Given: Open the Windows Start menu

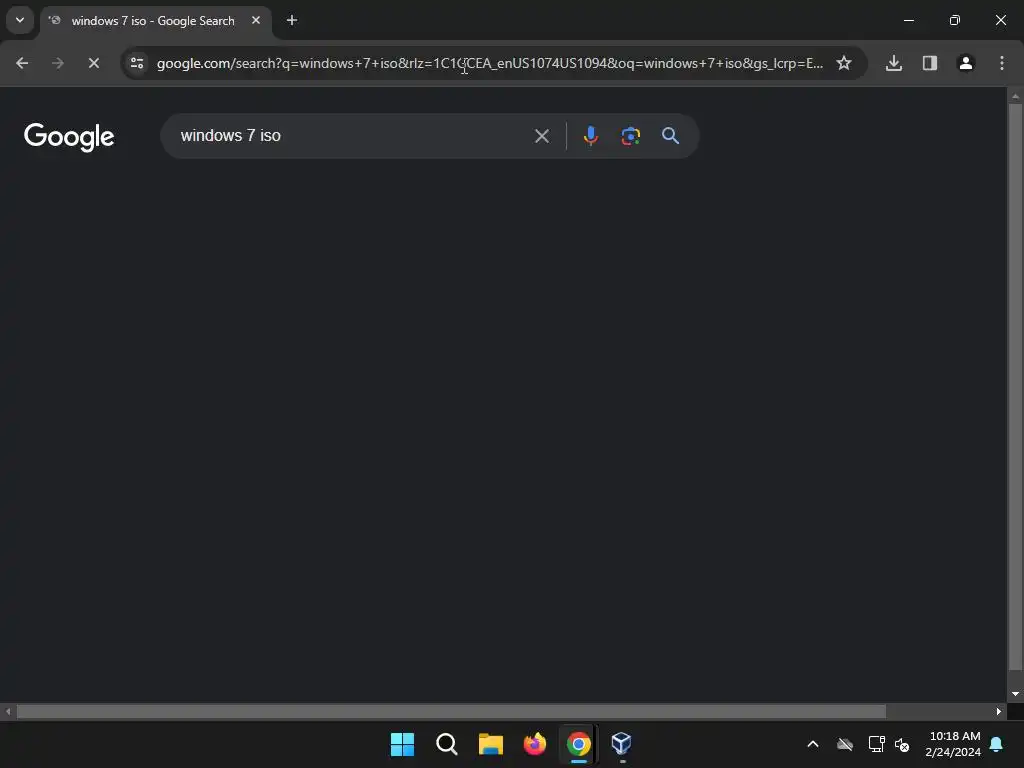Looking at the screenshot, I should 402,744.
